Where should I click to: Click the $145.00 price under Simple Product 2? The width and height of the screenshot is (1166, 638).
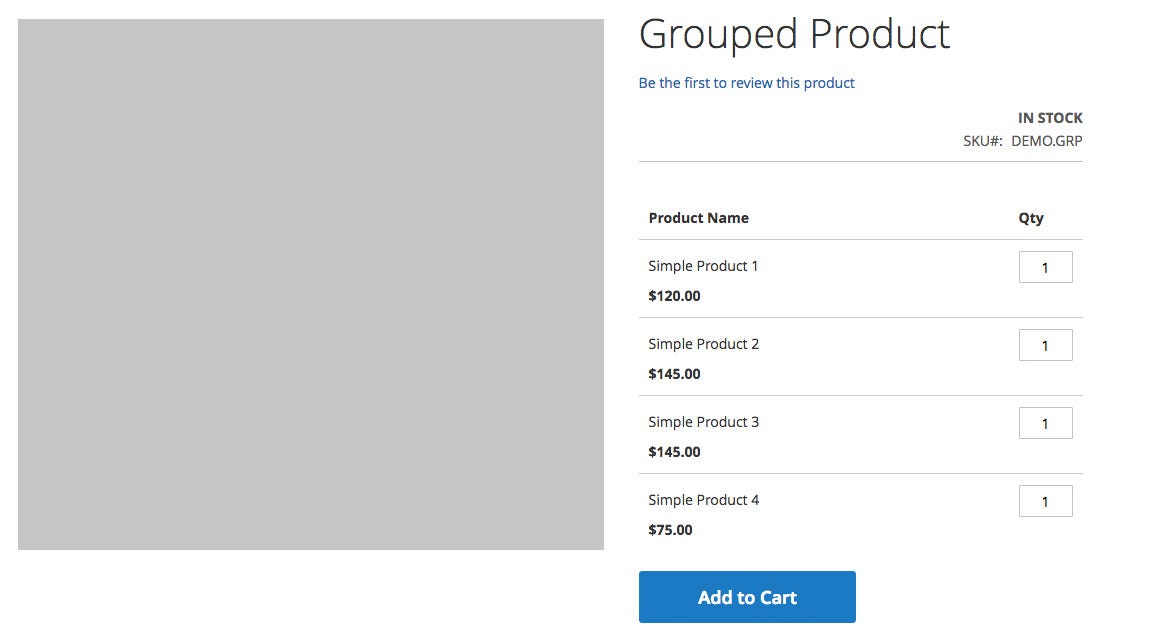674,374
